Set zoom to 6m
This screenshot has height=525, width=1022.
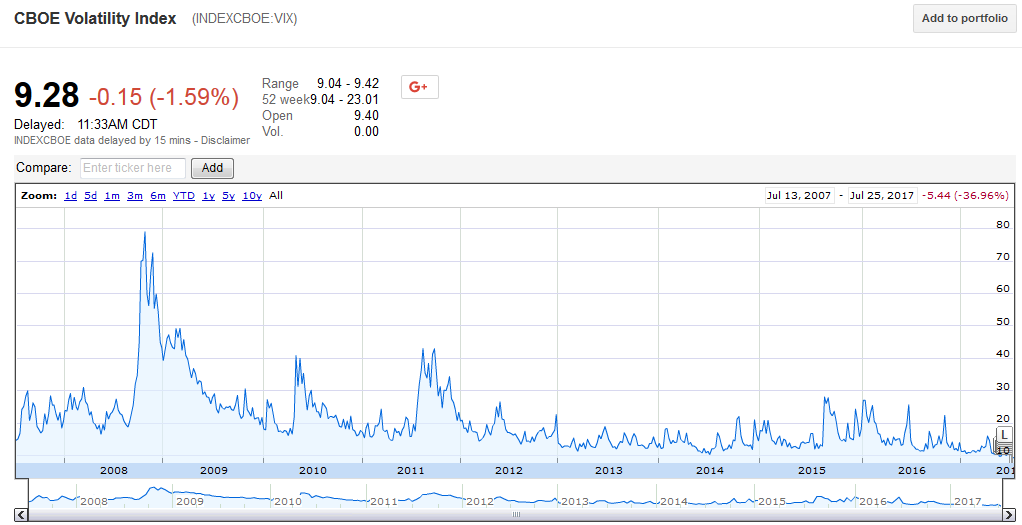coord(158,196)
